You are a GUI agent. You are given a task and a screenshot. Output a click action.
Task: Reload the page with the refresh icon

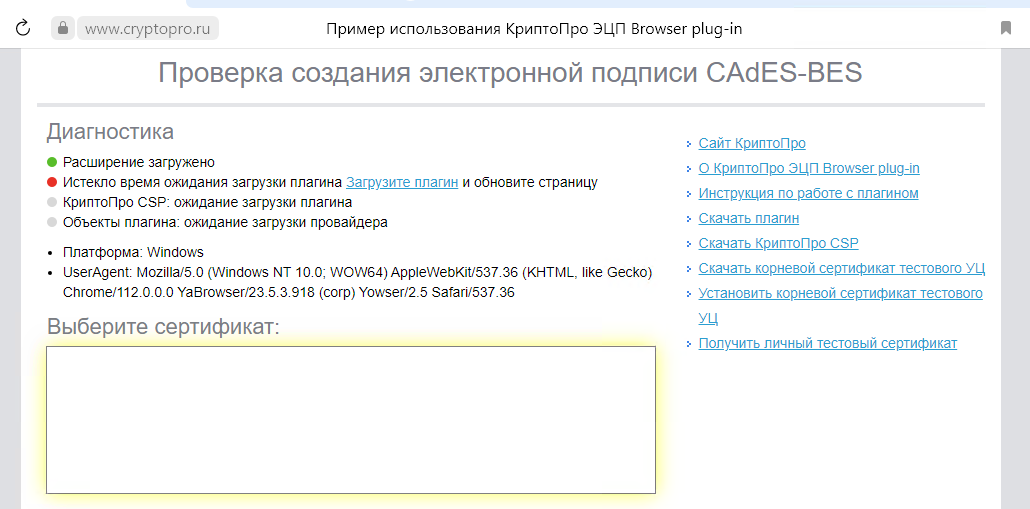click(23, 28)
